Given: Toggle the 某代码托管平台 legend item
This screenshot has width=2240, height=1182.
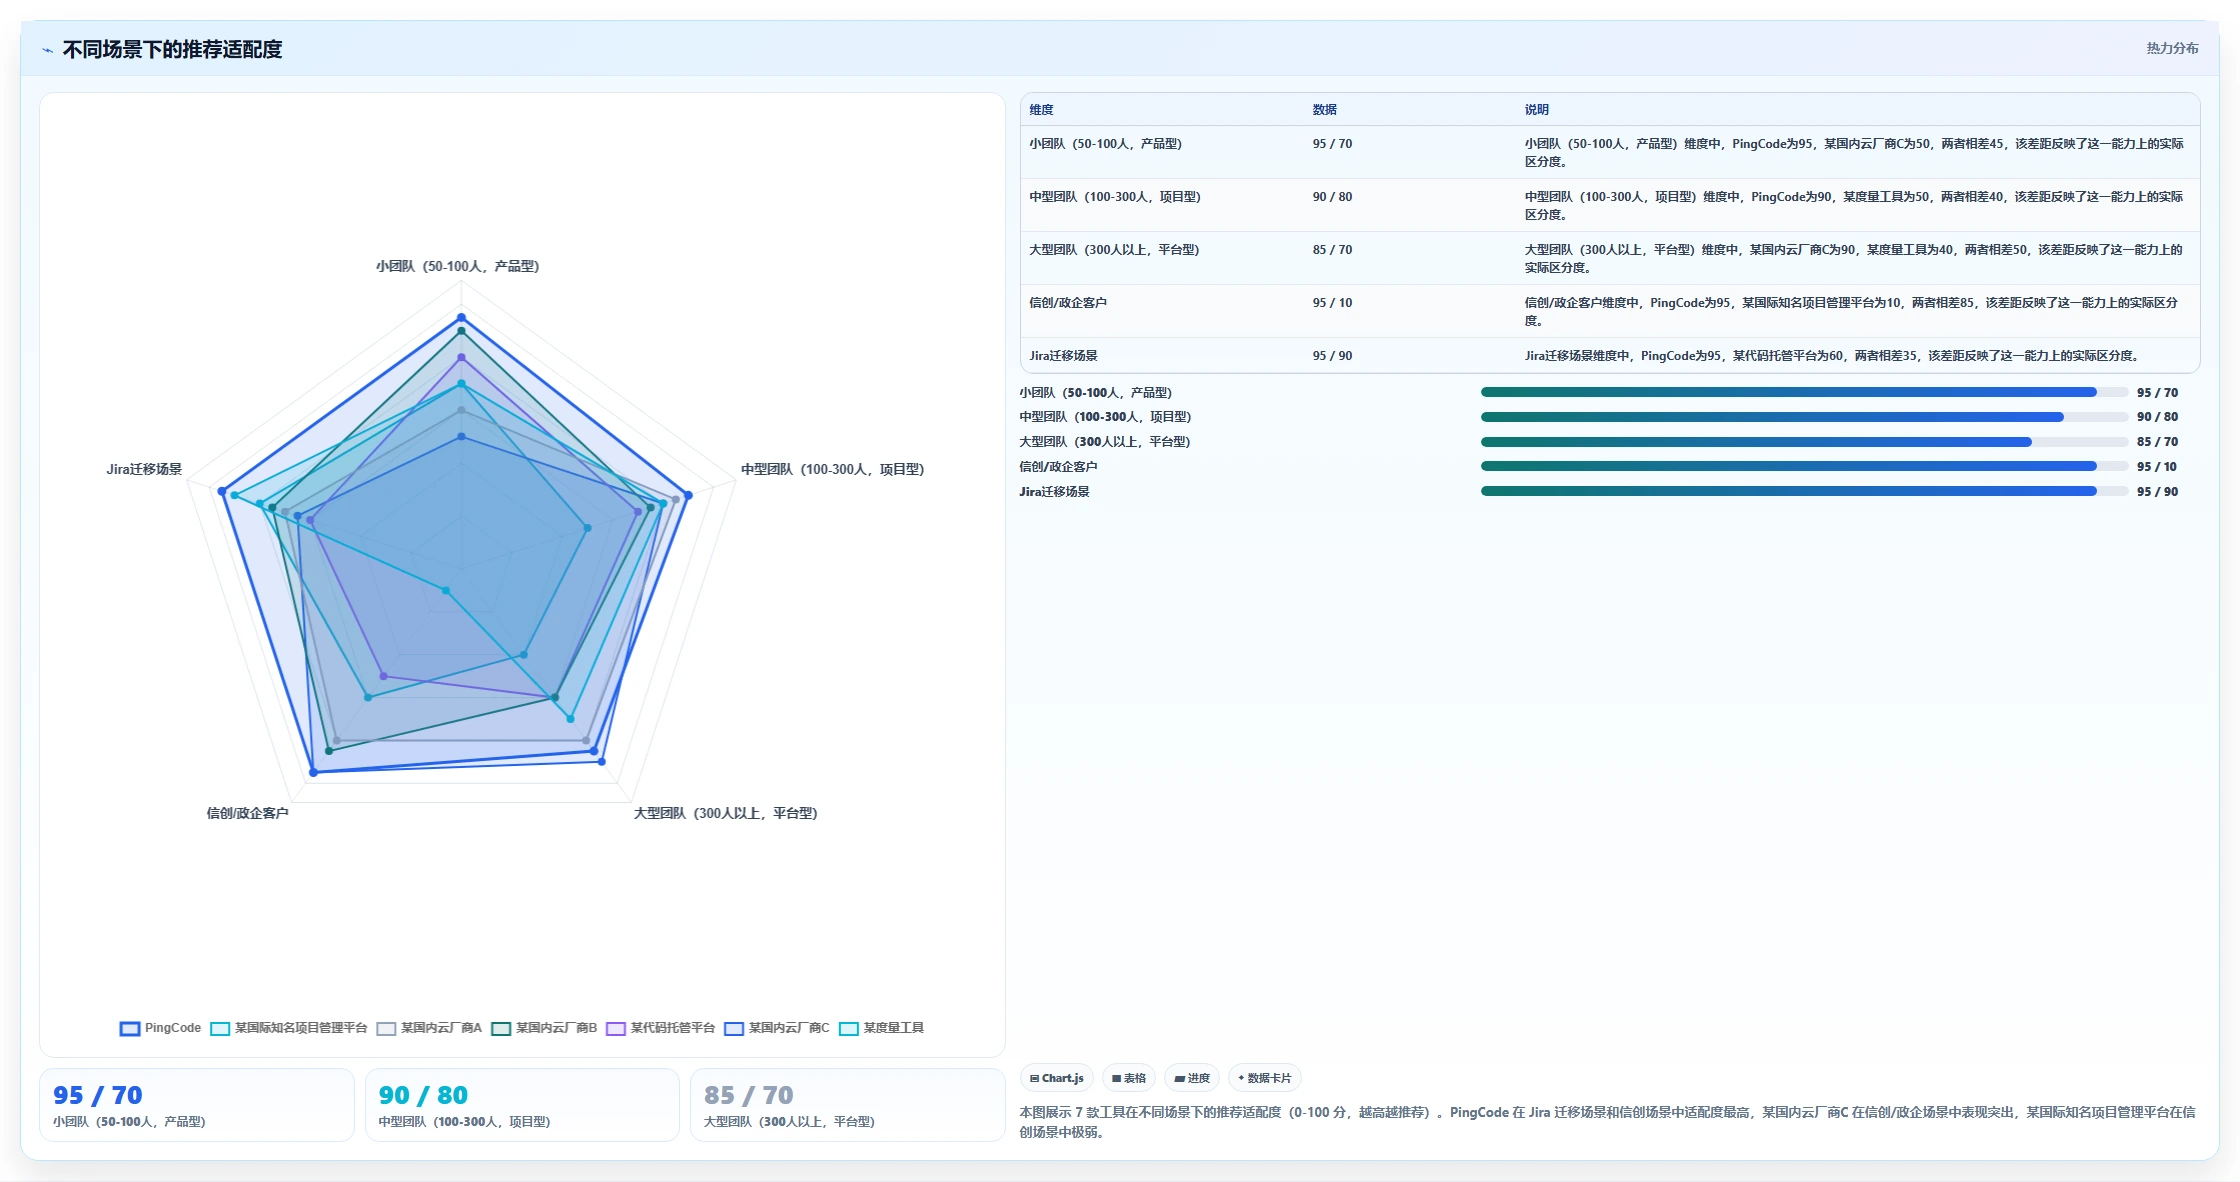Looking at the screenshot, I should [x=660, y=1028].
